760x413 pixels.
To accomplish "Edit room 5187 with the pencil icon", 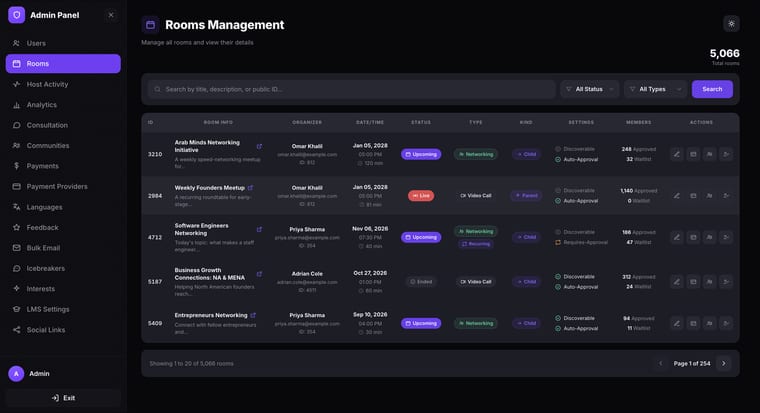I will tap(677, 282).
